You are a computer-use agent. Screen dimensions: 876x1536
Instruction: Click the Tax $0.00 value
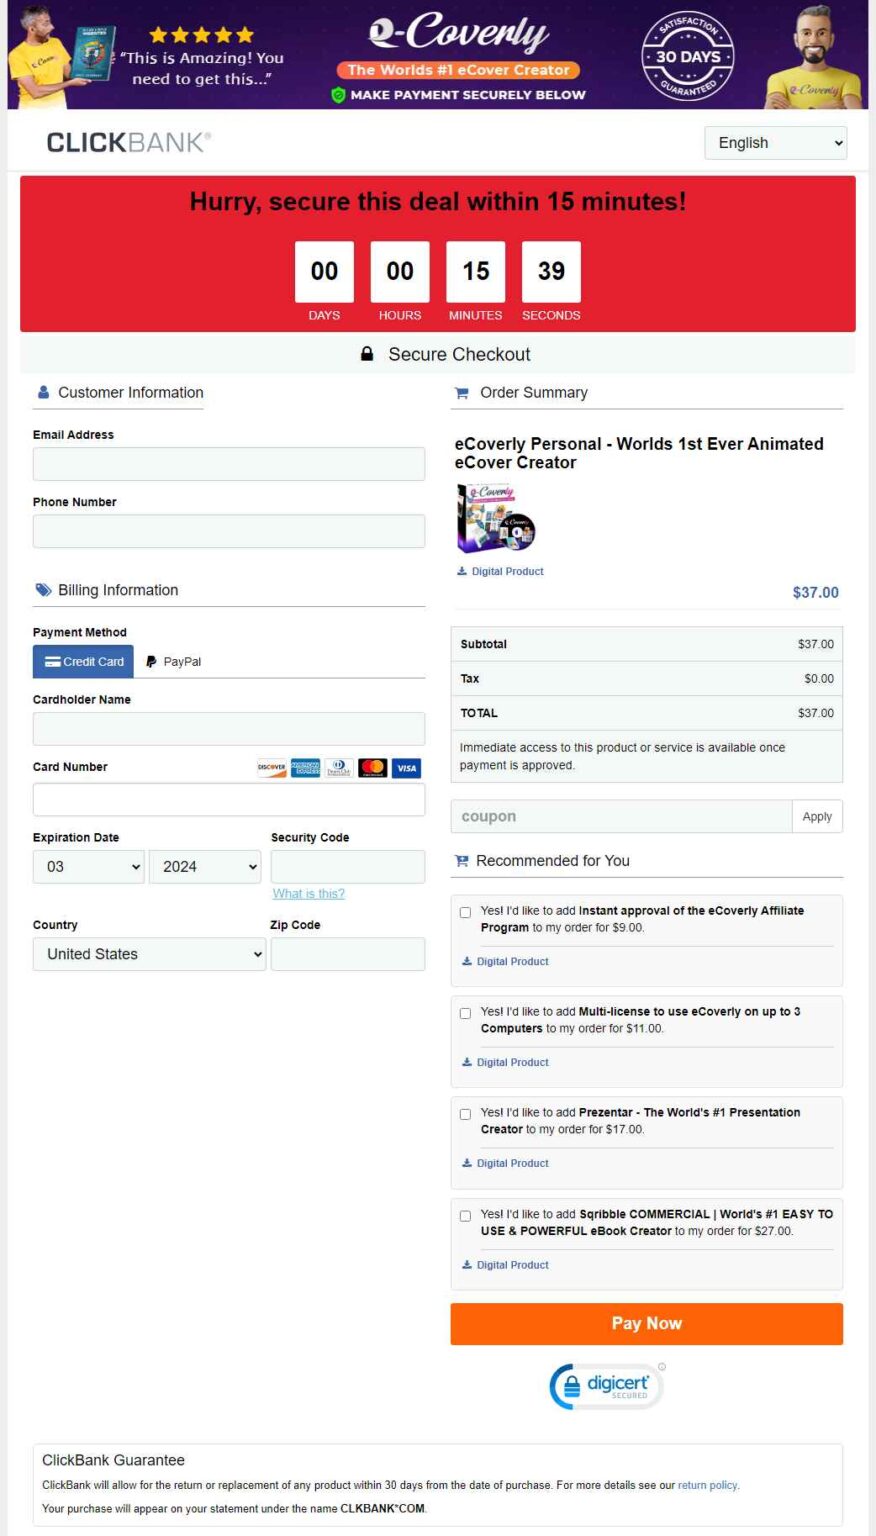(819, 679)
